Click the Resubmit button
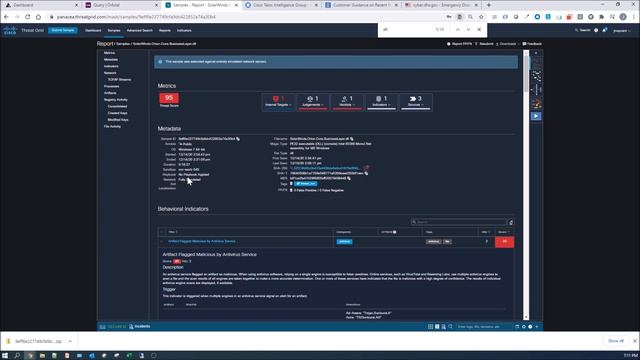 (x=484, y=44)
